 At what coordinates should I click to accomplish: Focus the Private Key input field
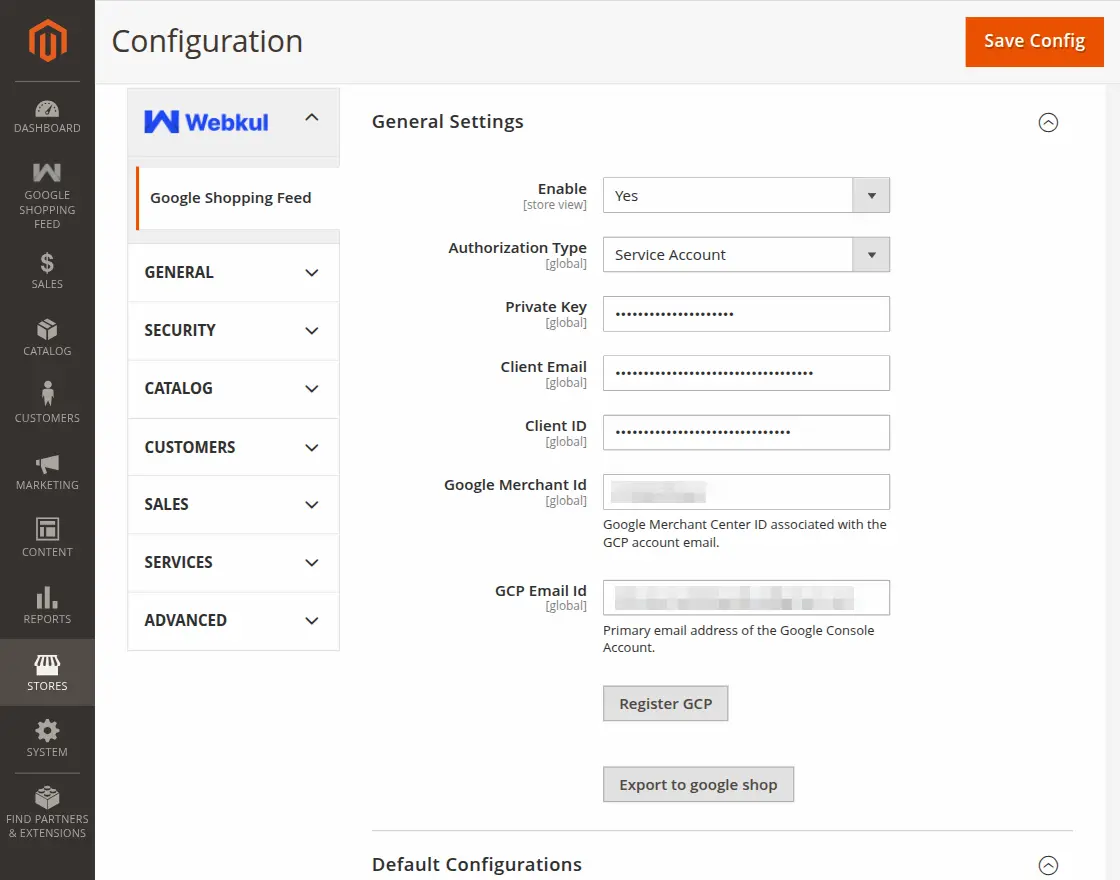pos(746,314)
